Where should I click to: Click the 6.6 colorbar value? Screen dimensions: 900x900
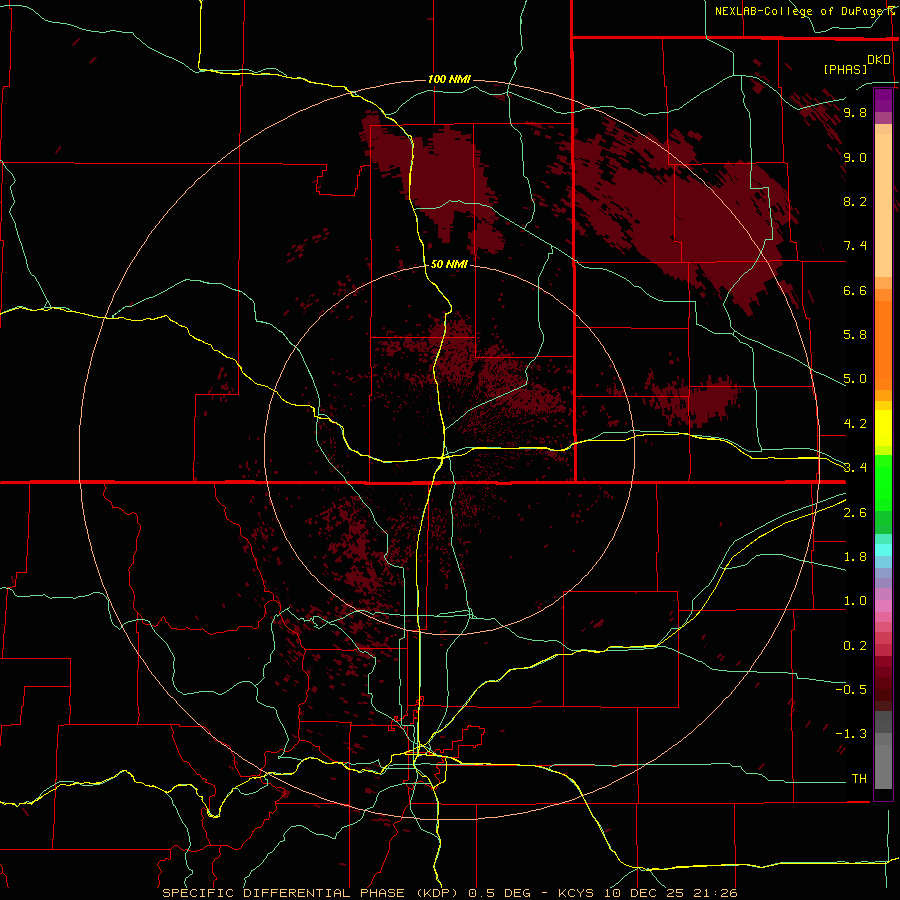coord(855,290)
